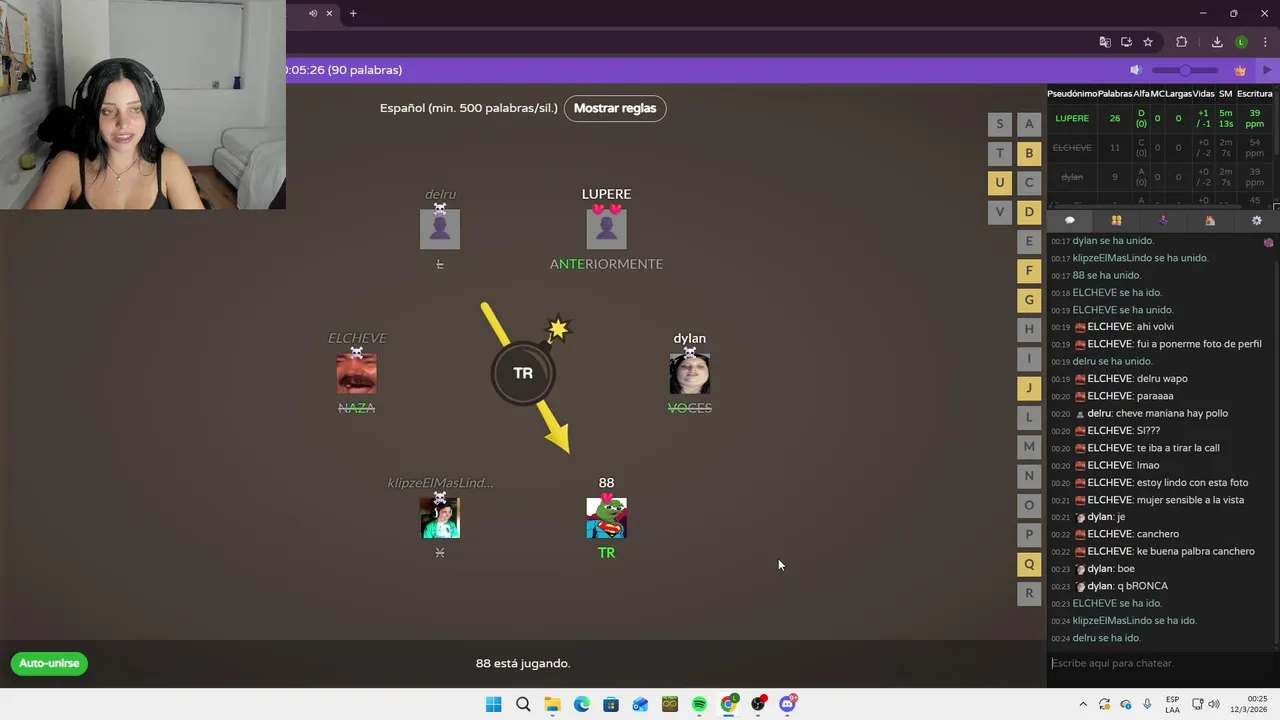Open Chrome three-dot menu
Viewport: 1280px width, 720px height.
pos(1265,42)
